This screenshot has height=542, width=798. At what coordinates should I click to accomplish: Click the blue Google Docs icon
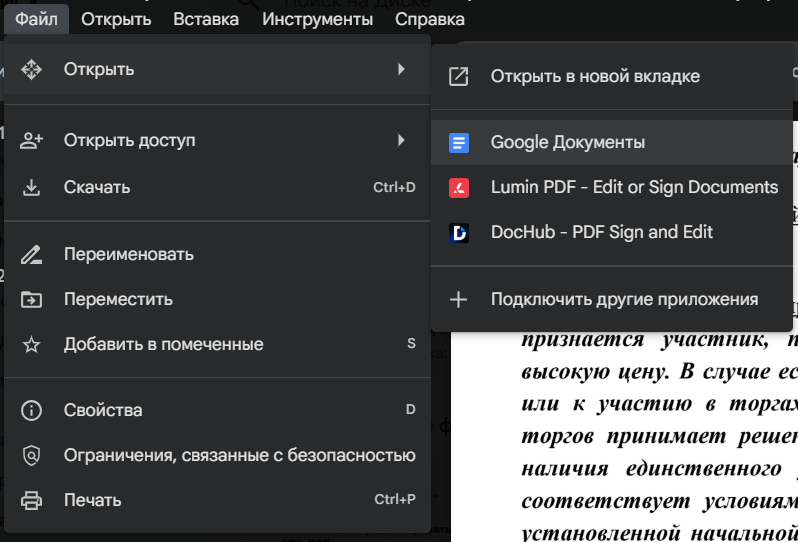point(459,142)
